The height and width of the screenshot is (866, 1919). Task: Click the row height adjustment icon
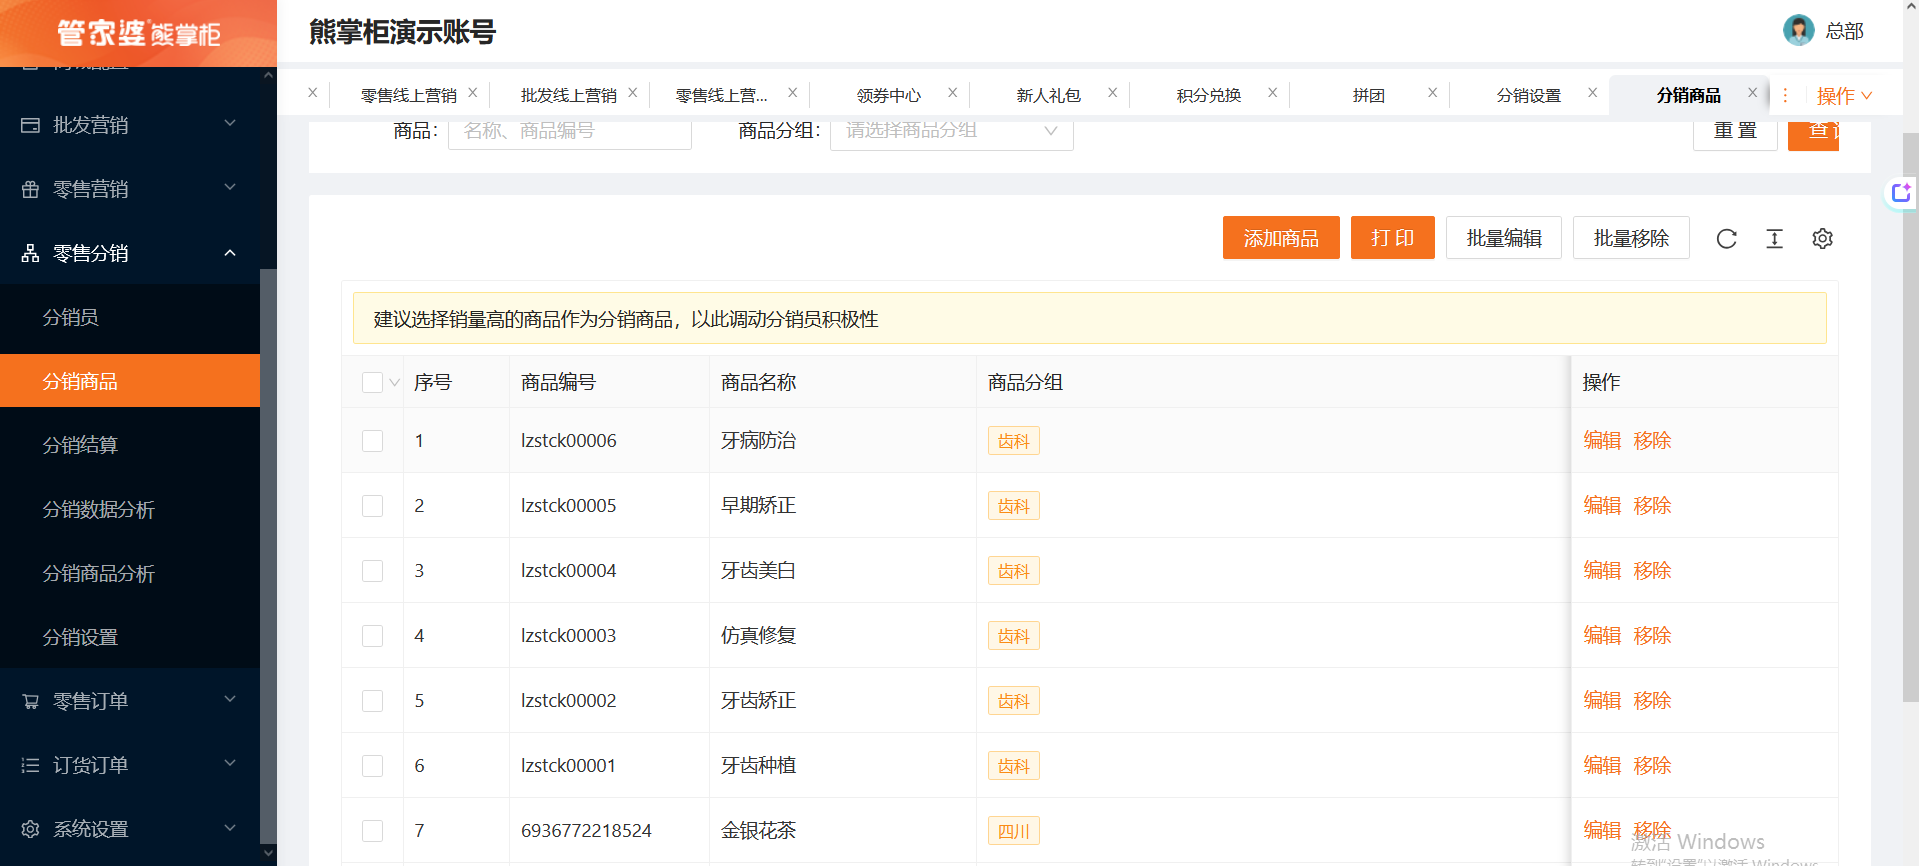[1774, 239]
